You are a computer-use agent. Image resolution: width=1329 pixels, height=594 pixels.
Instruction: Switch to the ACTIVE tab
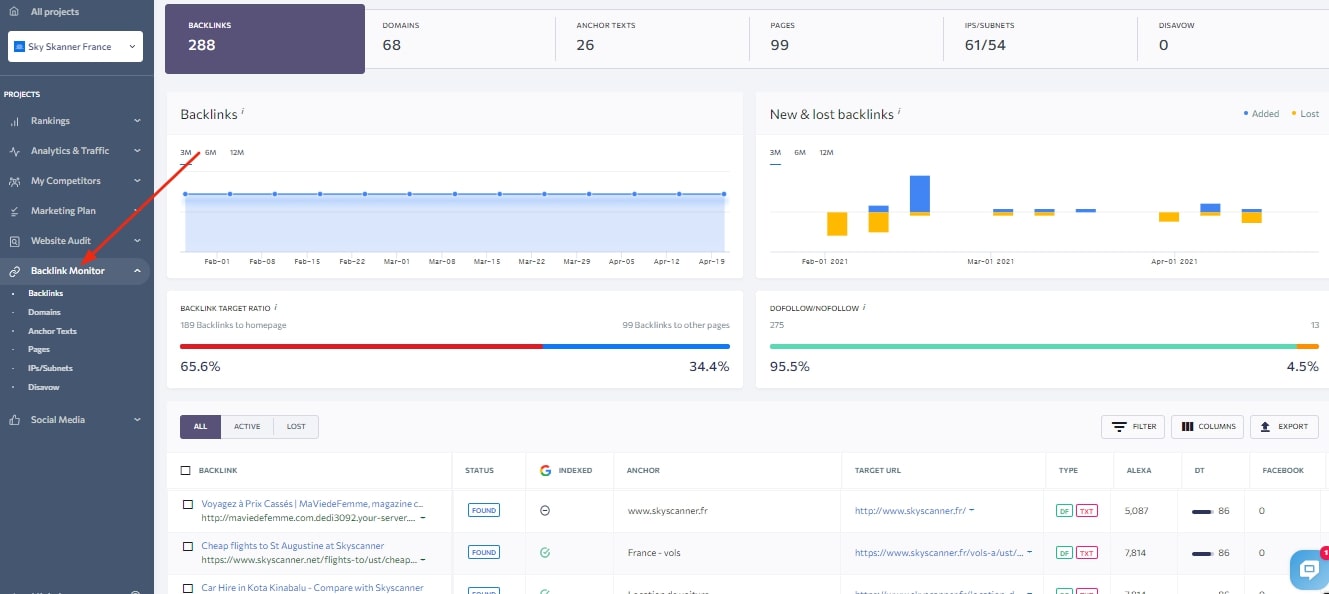coord(247,426)
